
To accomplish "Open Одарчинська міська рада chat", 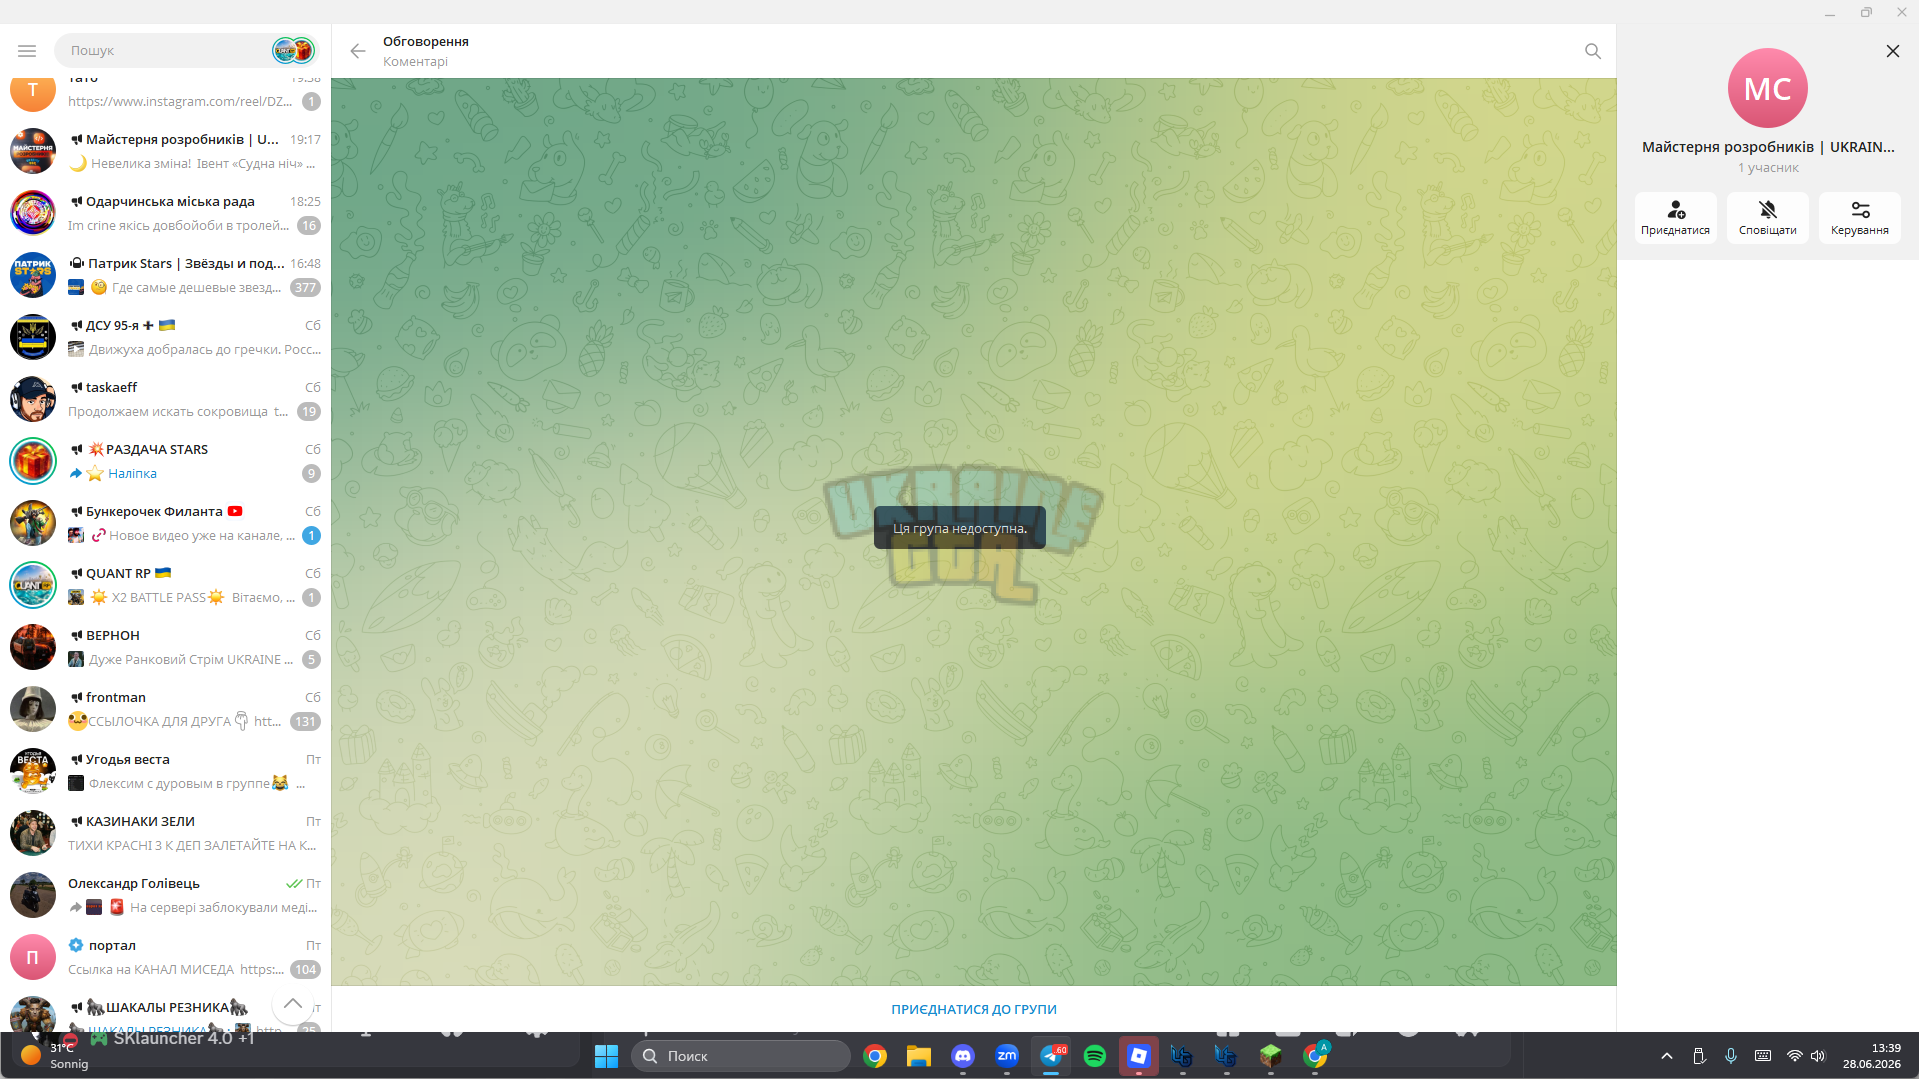I will pos(166,213).
